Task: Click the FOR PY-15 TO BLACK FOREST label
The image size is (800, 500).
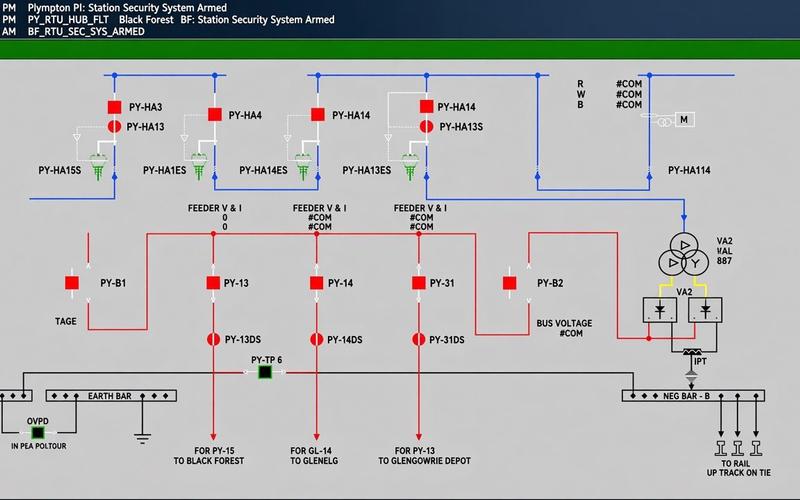Action: (209, 456)
